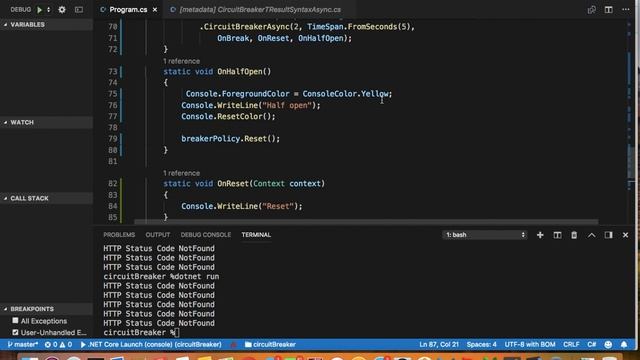Change indentation via 'Spaces: 4'

coord(482,344)
